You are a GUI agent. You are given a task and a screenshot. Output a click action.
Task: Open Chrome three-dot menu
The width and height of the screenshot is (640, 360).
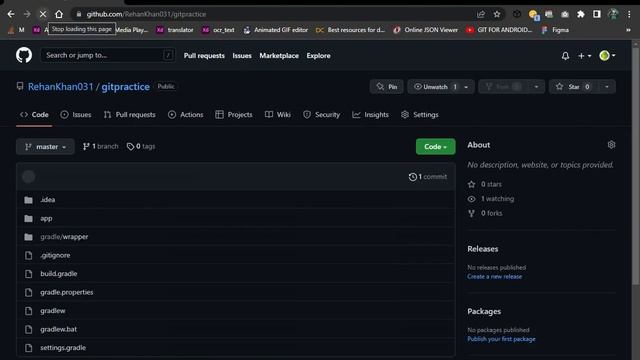pyautogui.click(x=629, y=14)
